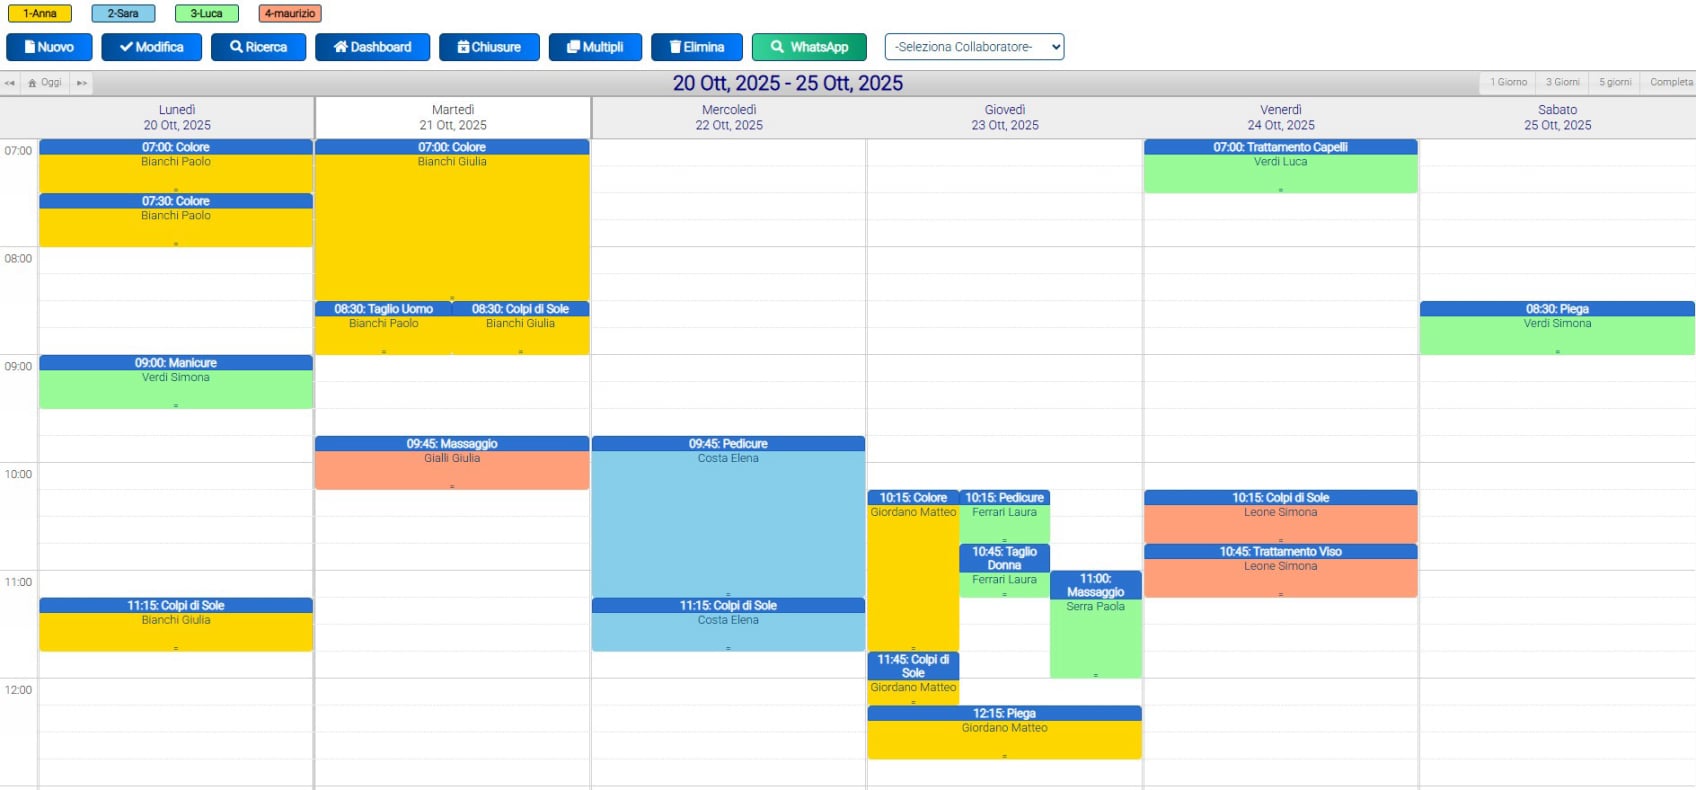Click the yellow 1-Anna collaborator tag
Viewport: 1696px width, 790px height.
point(40,14)
